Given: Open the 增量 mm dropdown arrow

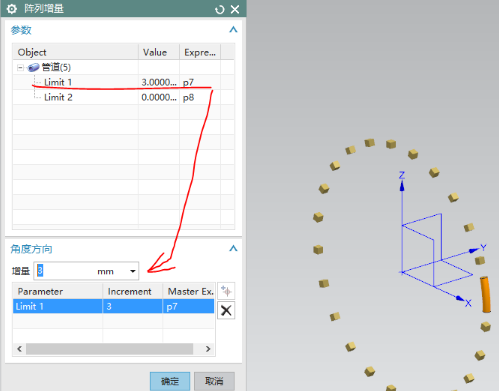Looking at the screenshot, I should tap(133, 271).
